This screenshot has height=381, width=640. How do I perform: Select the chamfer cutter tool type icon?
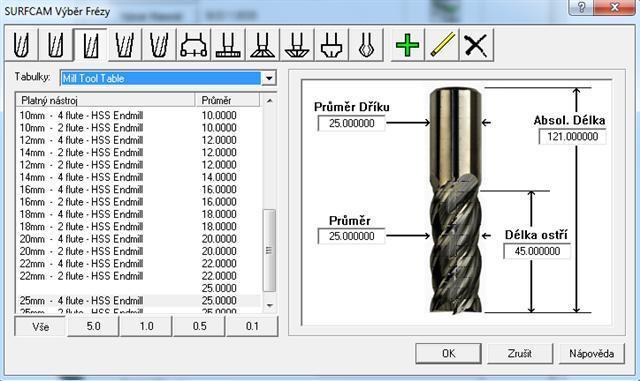click(x=297, y=45)
